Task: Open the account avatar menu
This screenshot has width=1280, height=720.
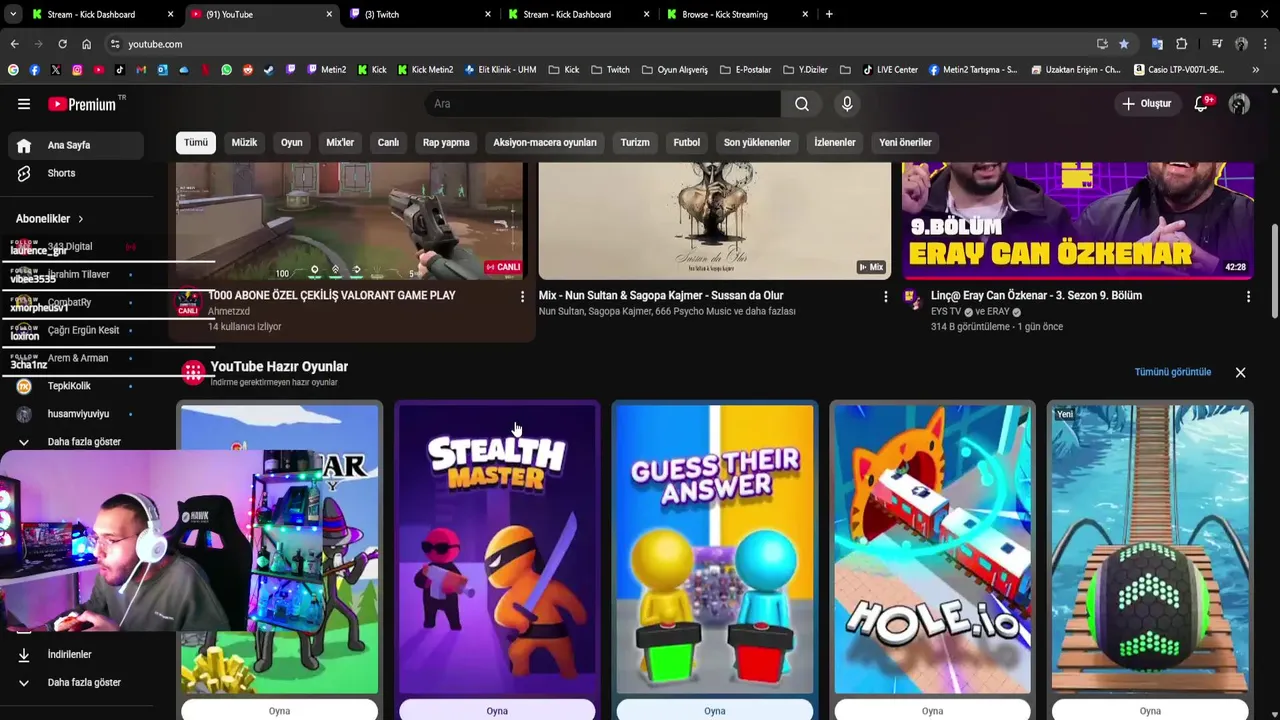Action: click(1239, 104)
